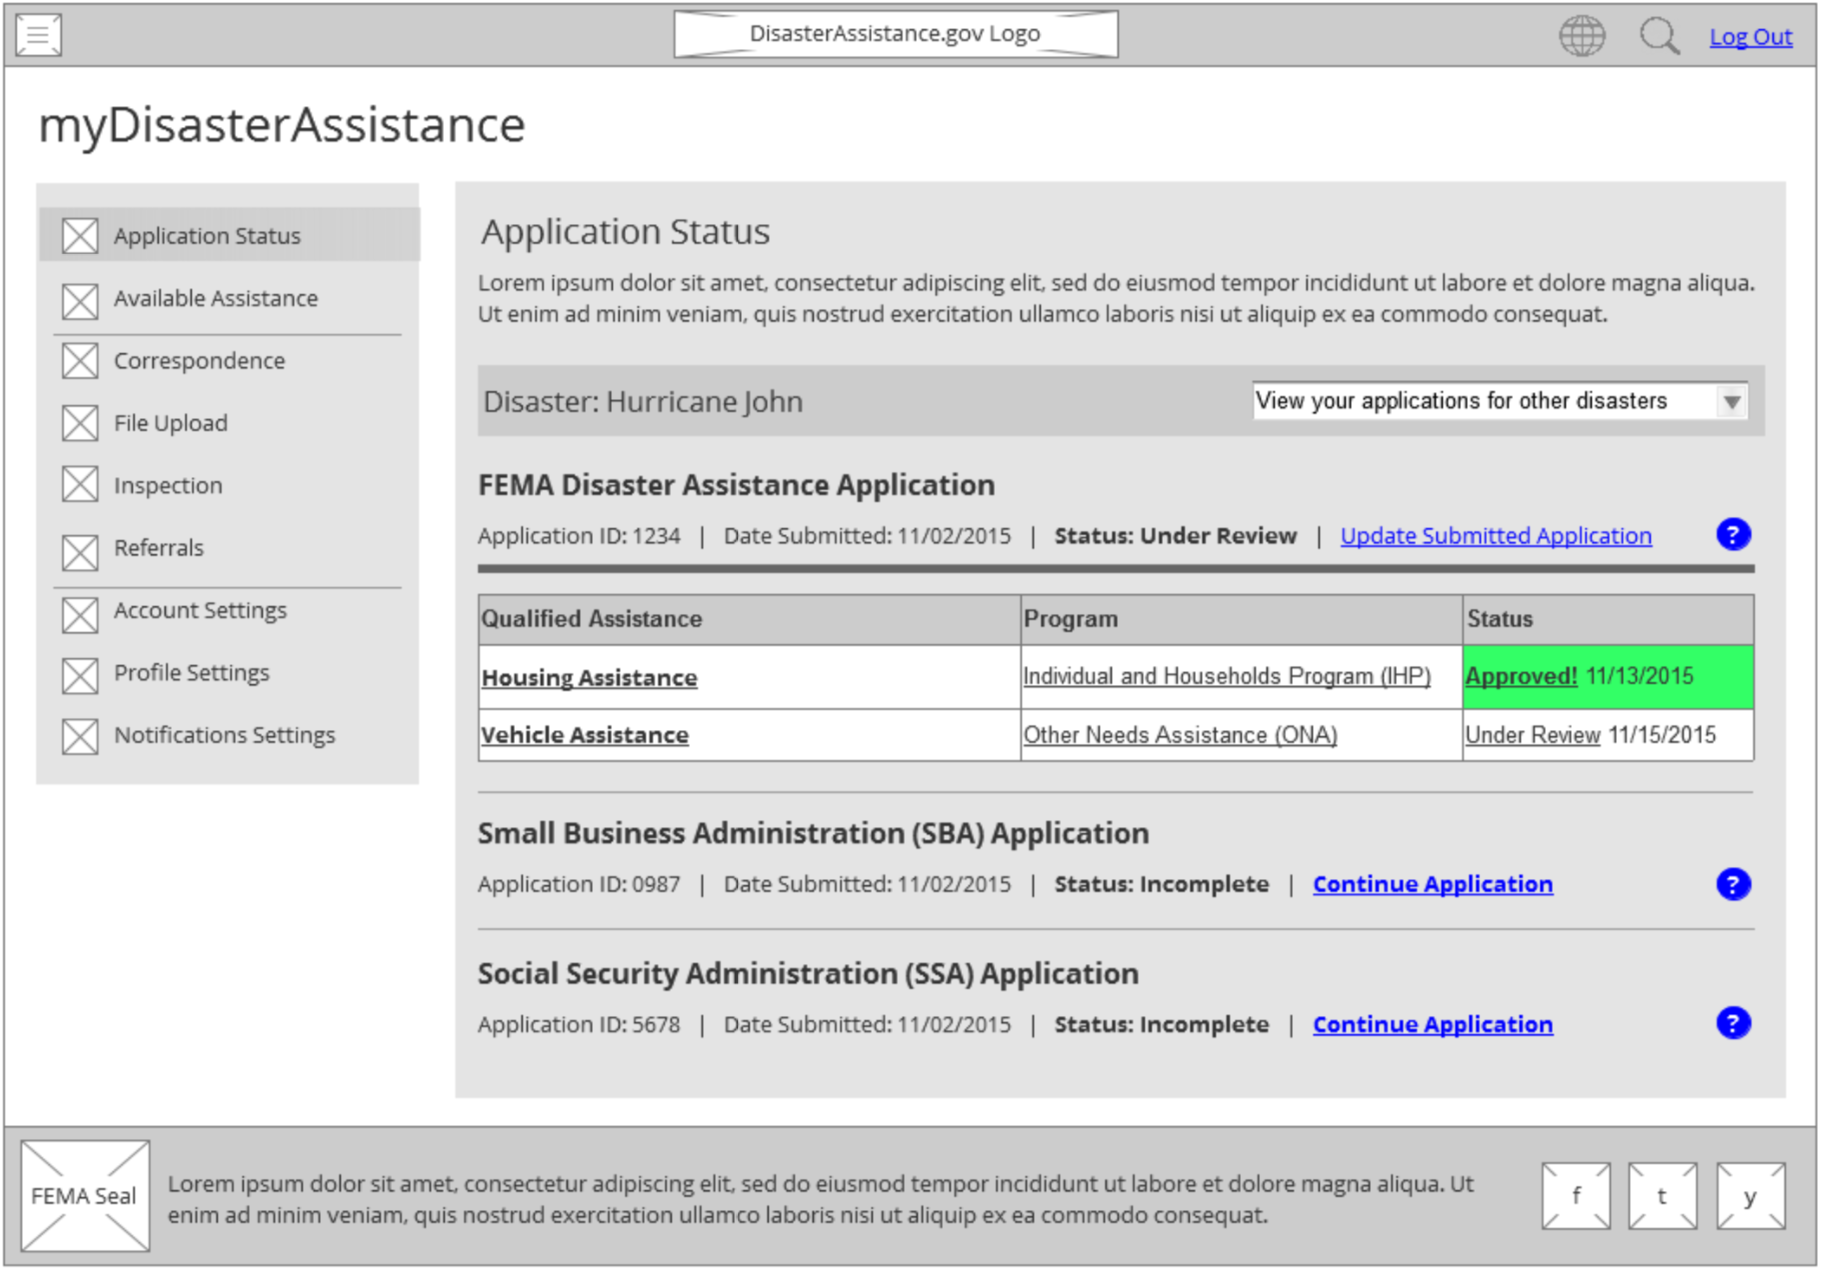This screenshot has height=1272, width=1824.
Task: Click the myDisasterAssistance page title
Action: pos(281,125)
